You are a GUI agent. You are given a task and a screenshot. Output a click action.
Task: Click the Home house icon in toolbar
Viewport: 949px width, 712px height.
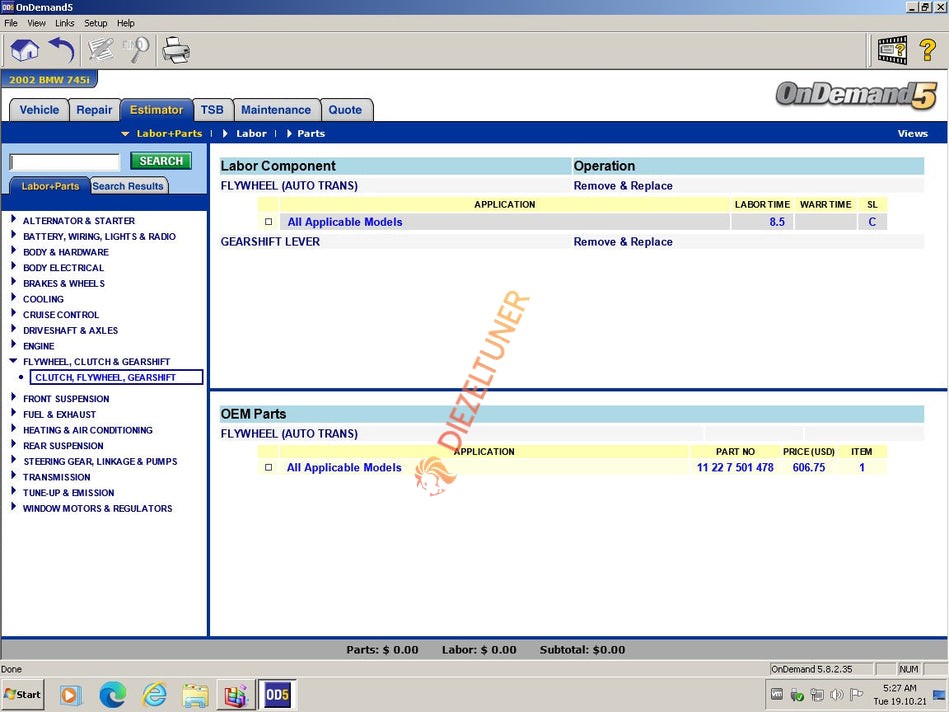(24, 50)
